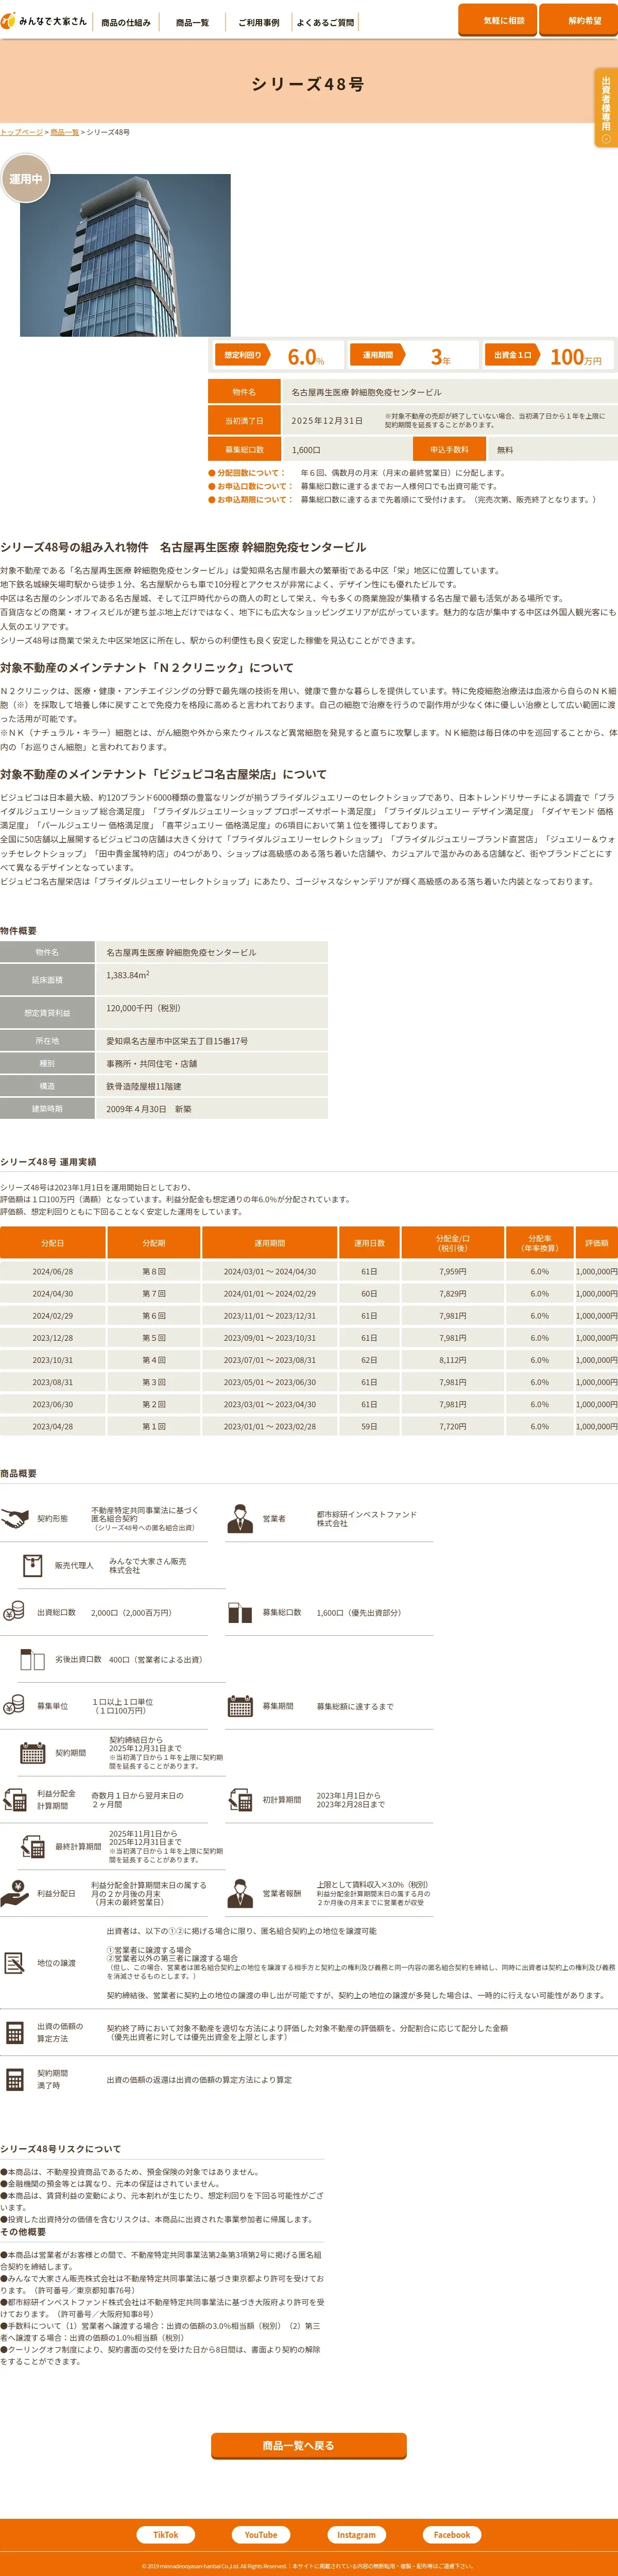
Task: Click the businessman icon beside 営業者
Action: coord(240,1518)
